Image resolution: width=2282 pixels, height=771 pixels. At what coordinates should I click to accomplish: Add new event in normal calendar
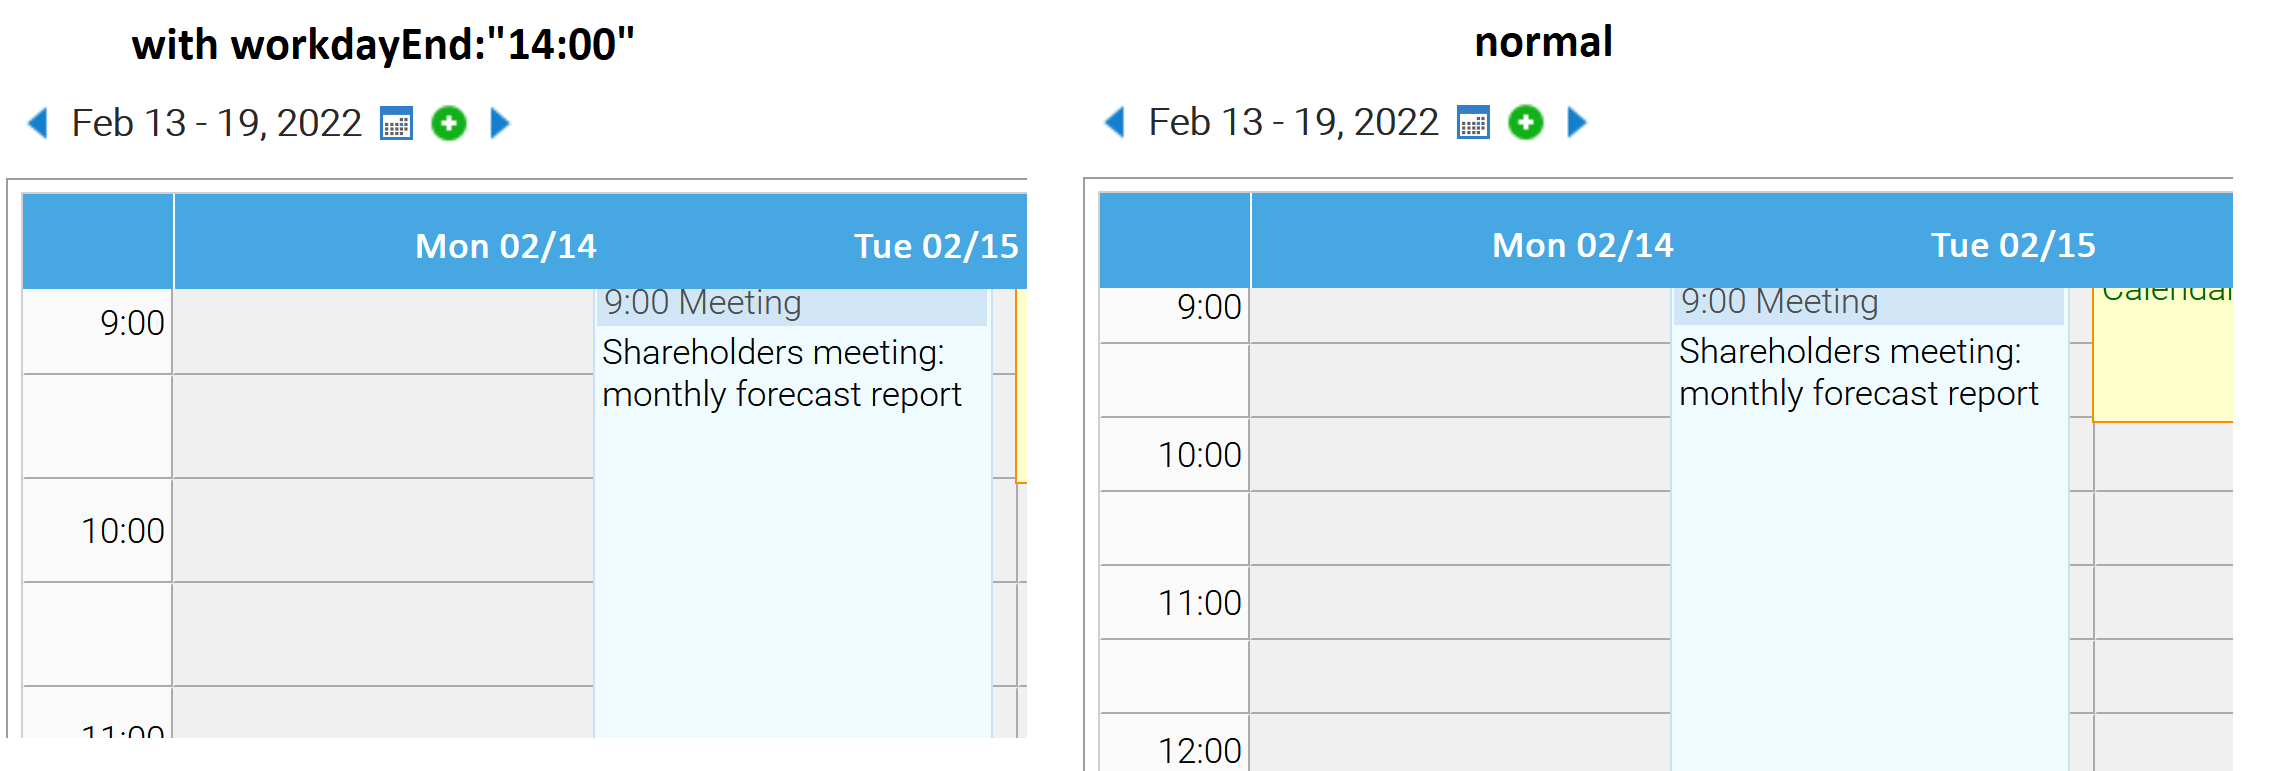coord(1526,122)
